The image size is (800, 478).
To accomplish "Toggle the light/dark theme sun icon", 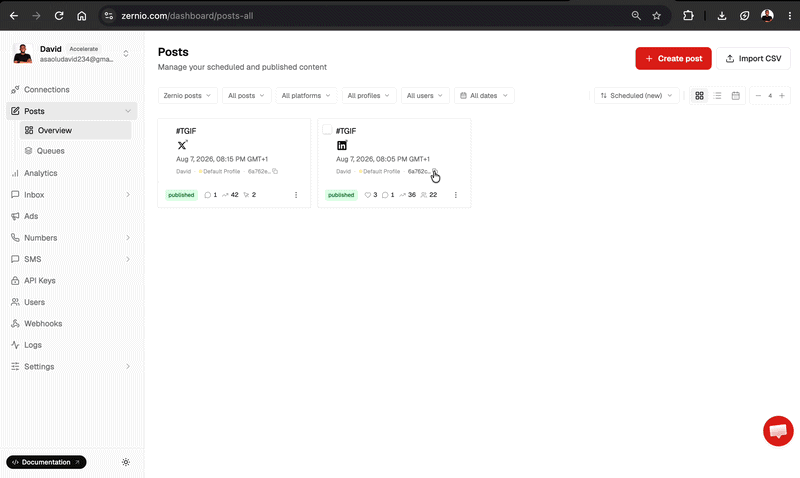I will (x=126, y=462).
